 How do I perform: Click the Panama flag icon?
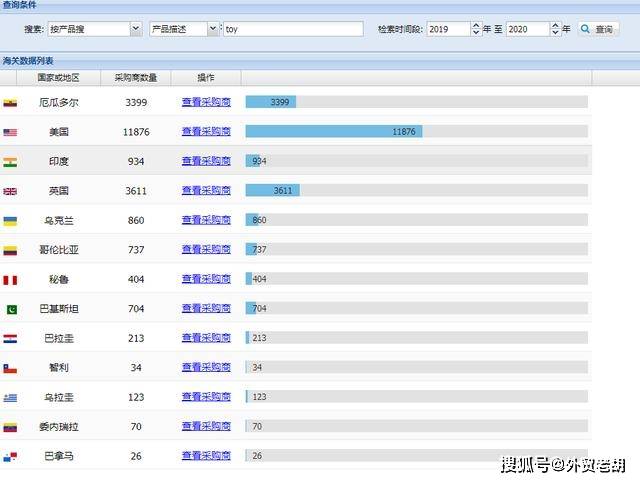(10, 457)
